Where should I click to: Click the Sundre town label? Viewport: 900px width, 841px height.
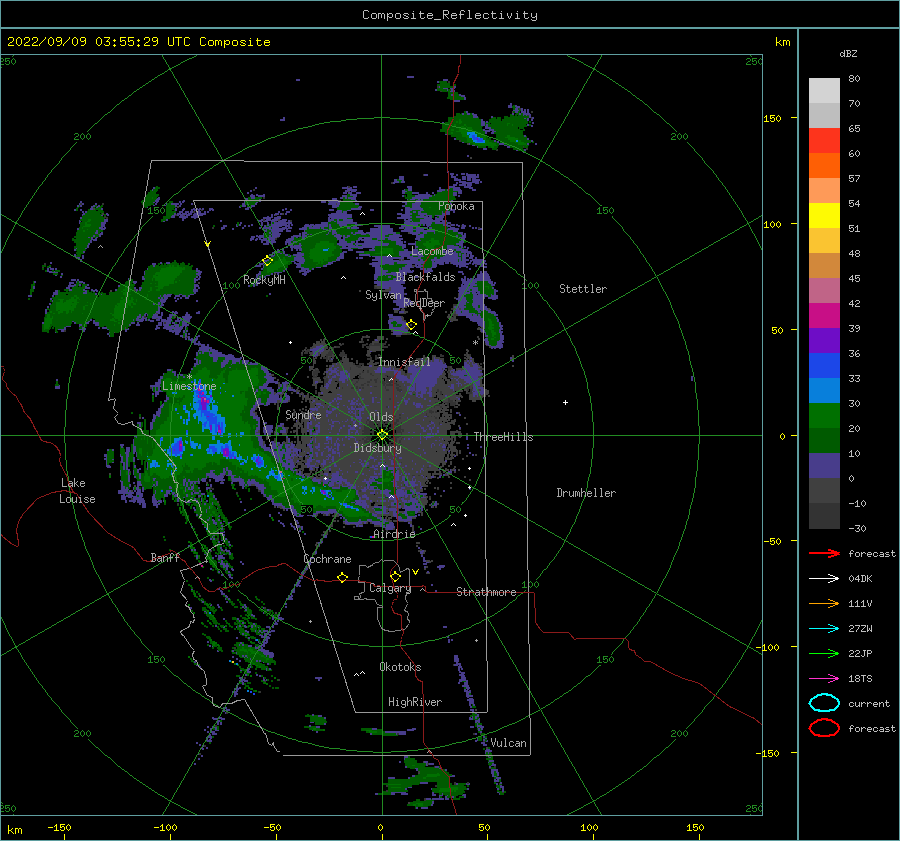pyautogui.click(x=303, y=414)
